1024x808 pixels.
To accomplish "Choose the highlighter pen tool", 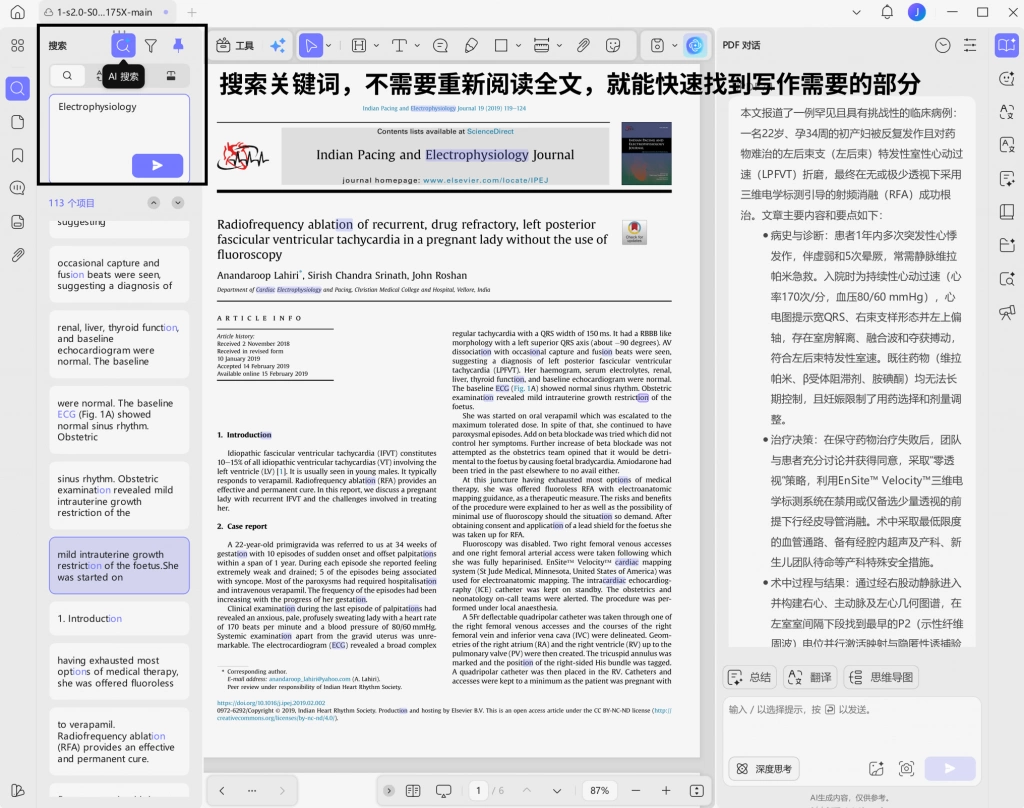I will (x=471, y=45).
